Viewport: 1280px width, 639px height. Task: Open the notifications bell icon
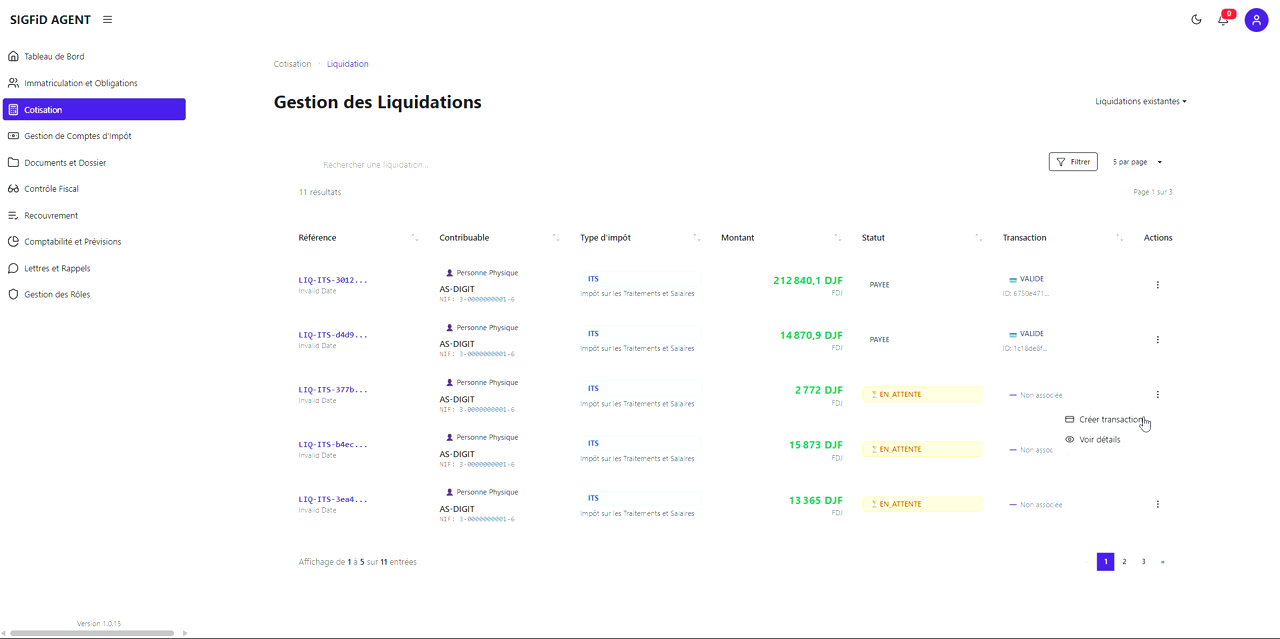click(1223, 20)
